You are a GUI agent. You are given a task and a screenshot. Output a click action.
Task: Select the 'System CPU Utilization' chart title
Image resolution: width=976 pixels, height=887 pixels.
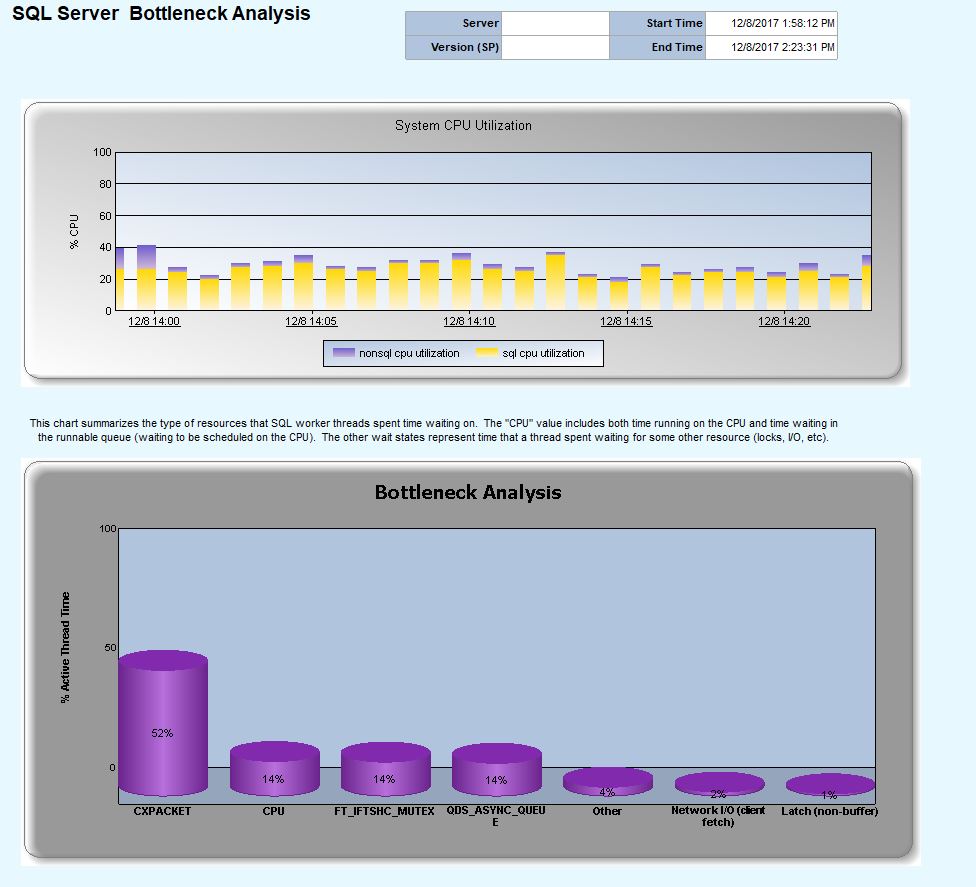[463, 126]
